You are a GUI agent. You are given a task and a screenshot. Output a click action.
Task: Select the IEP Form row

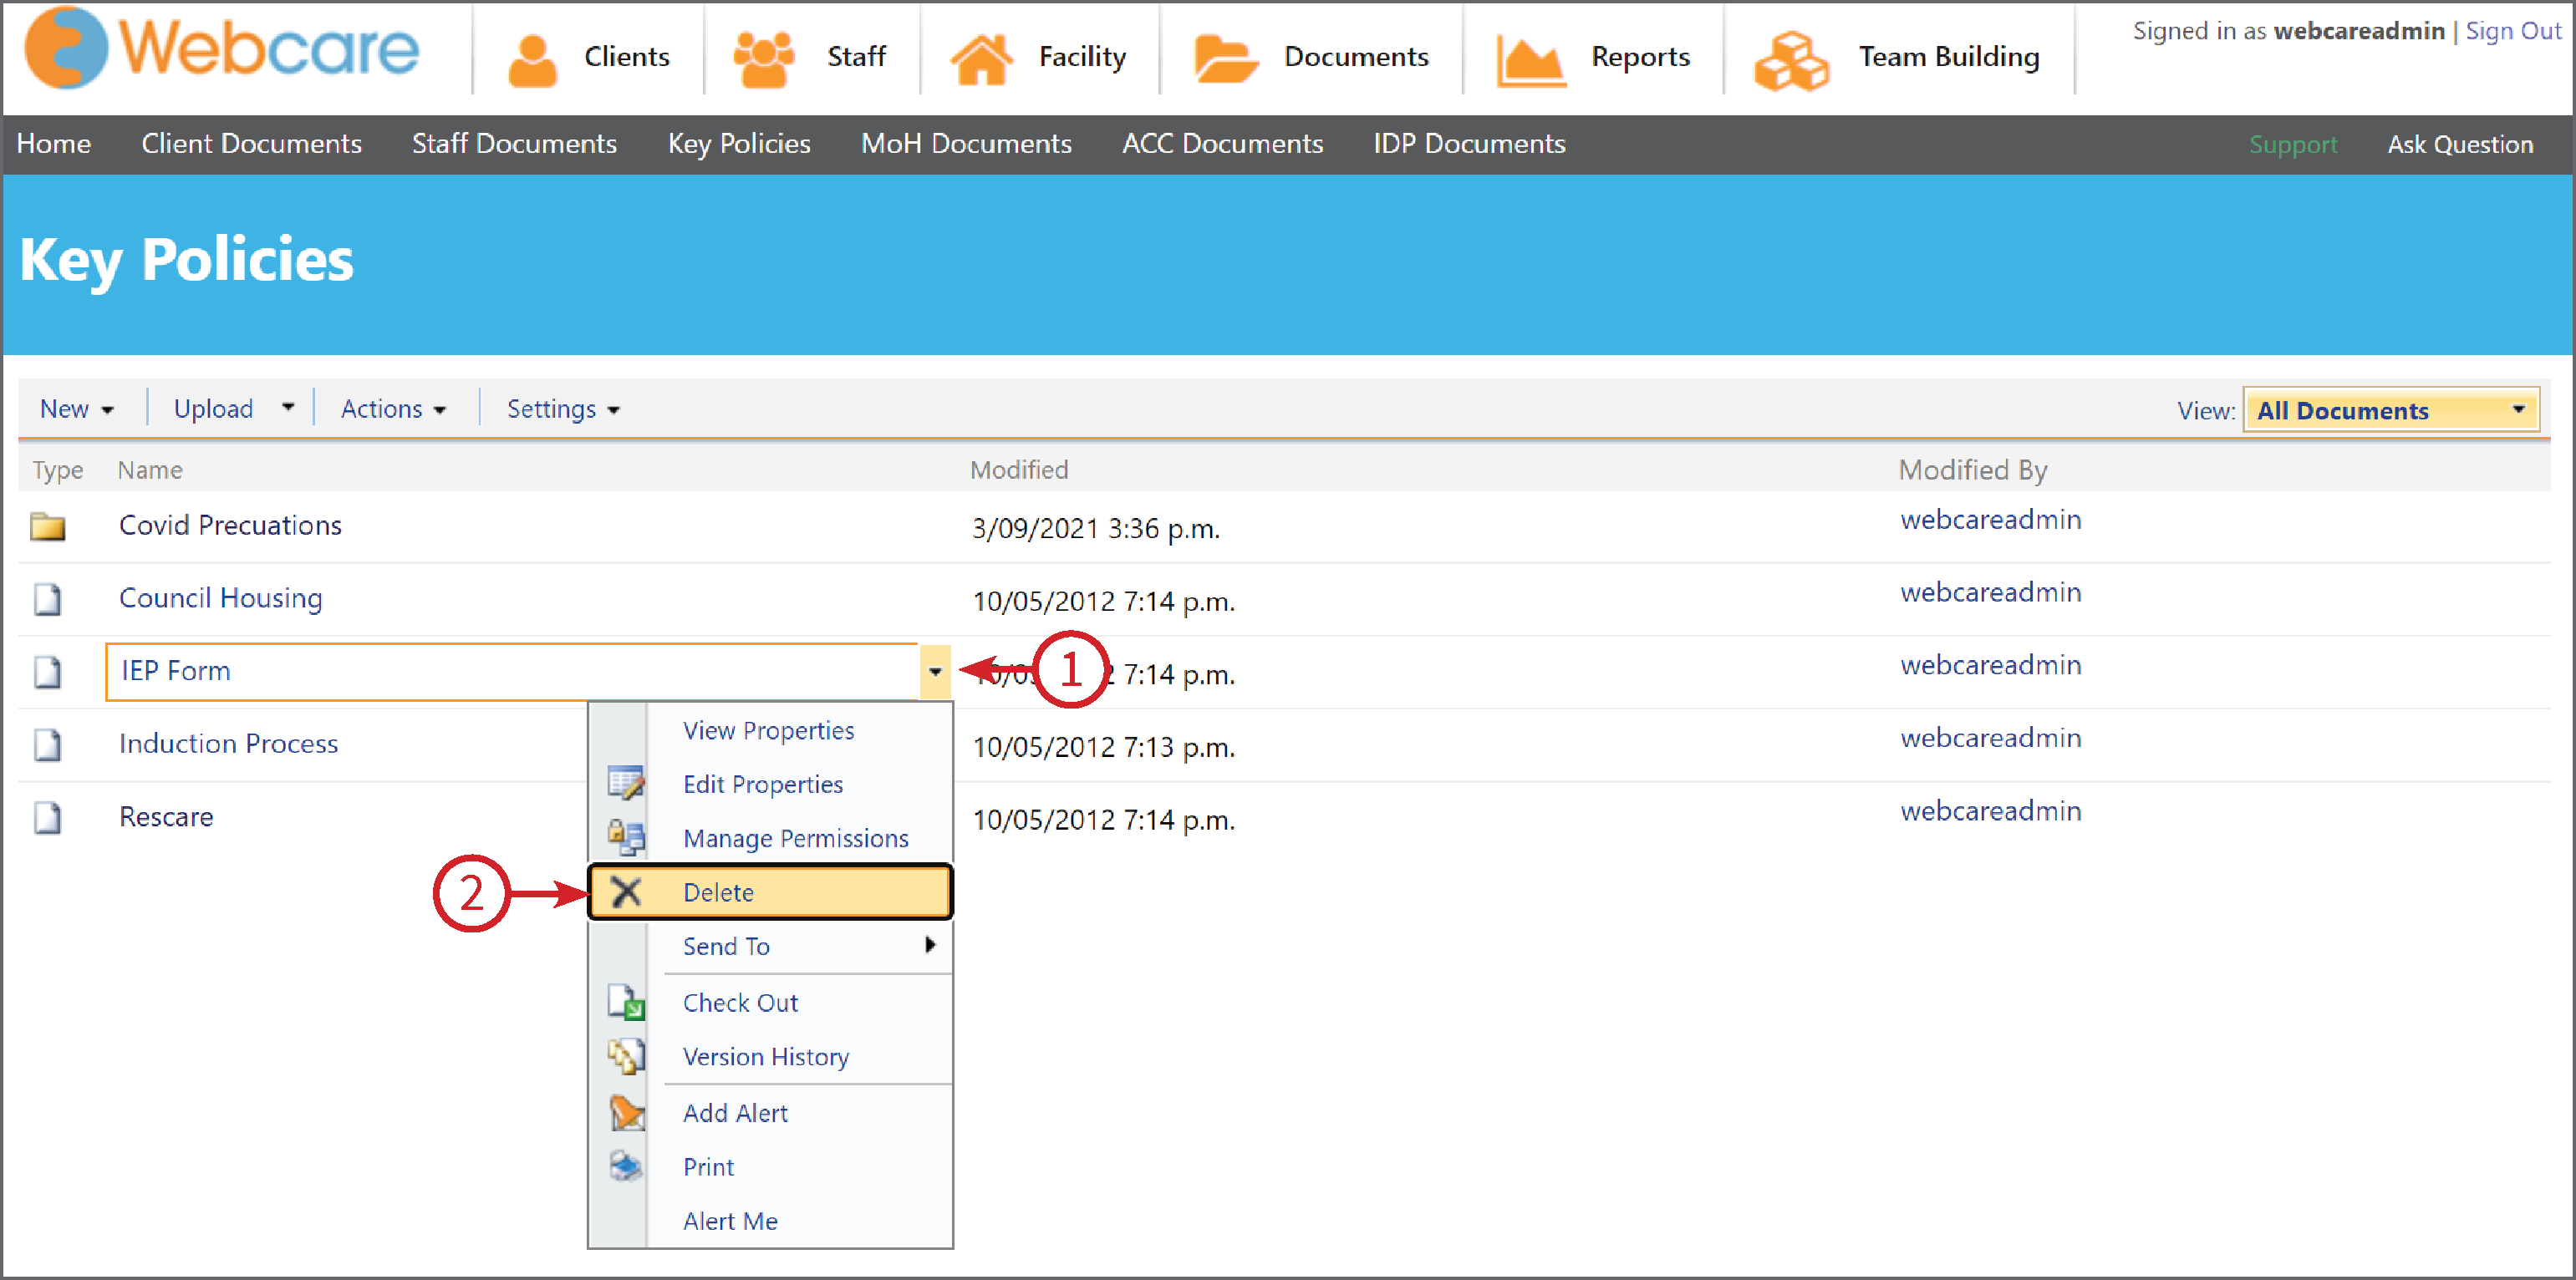175,671
